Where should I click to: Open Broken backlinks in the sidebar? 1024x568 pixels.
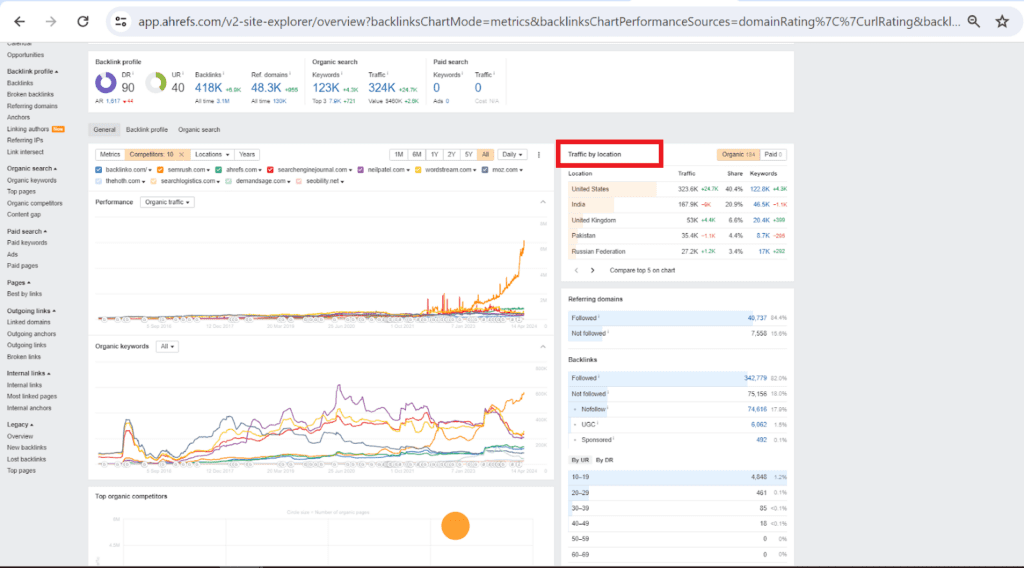click(30, 95)
